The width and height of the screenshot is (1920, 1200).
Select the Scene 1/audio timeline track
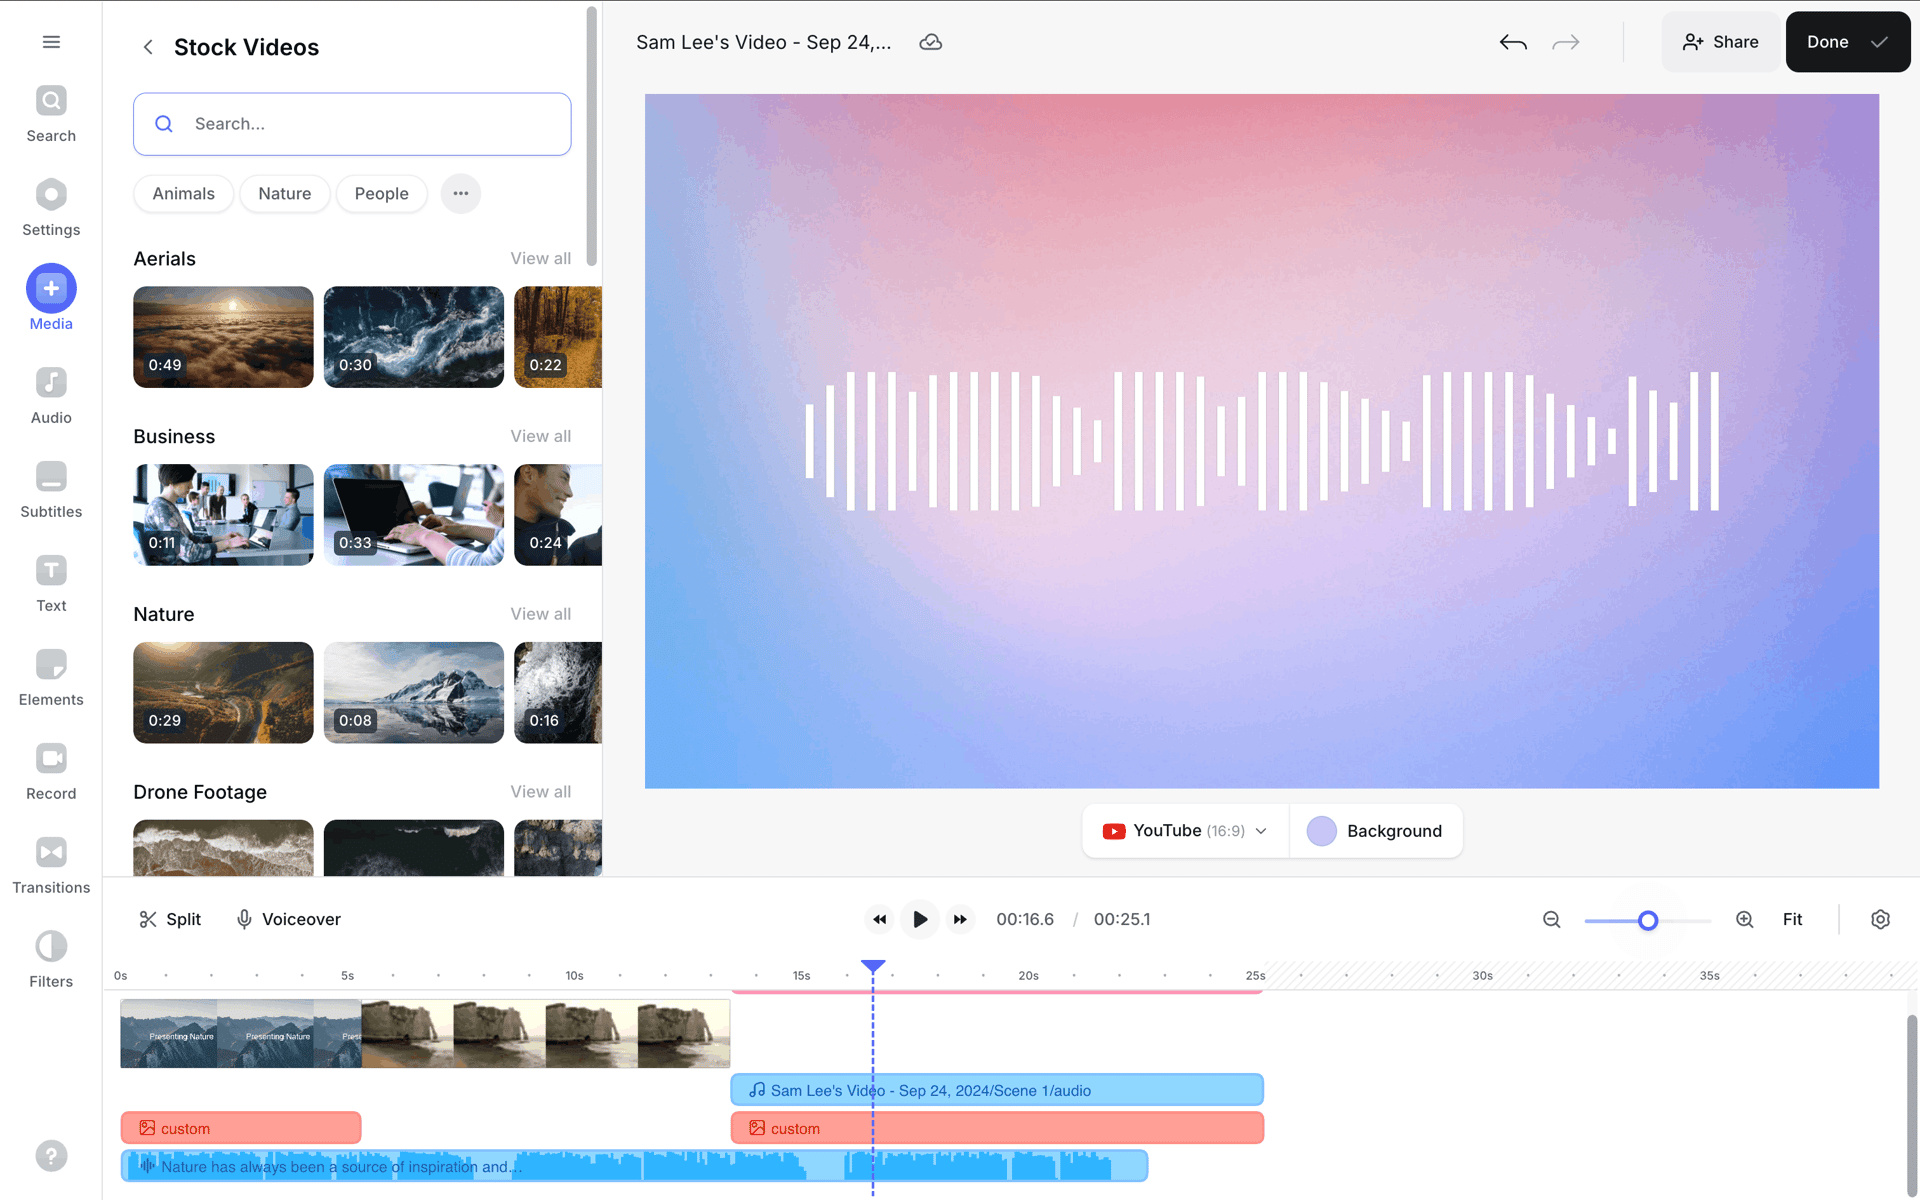tap(997, 1090)
